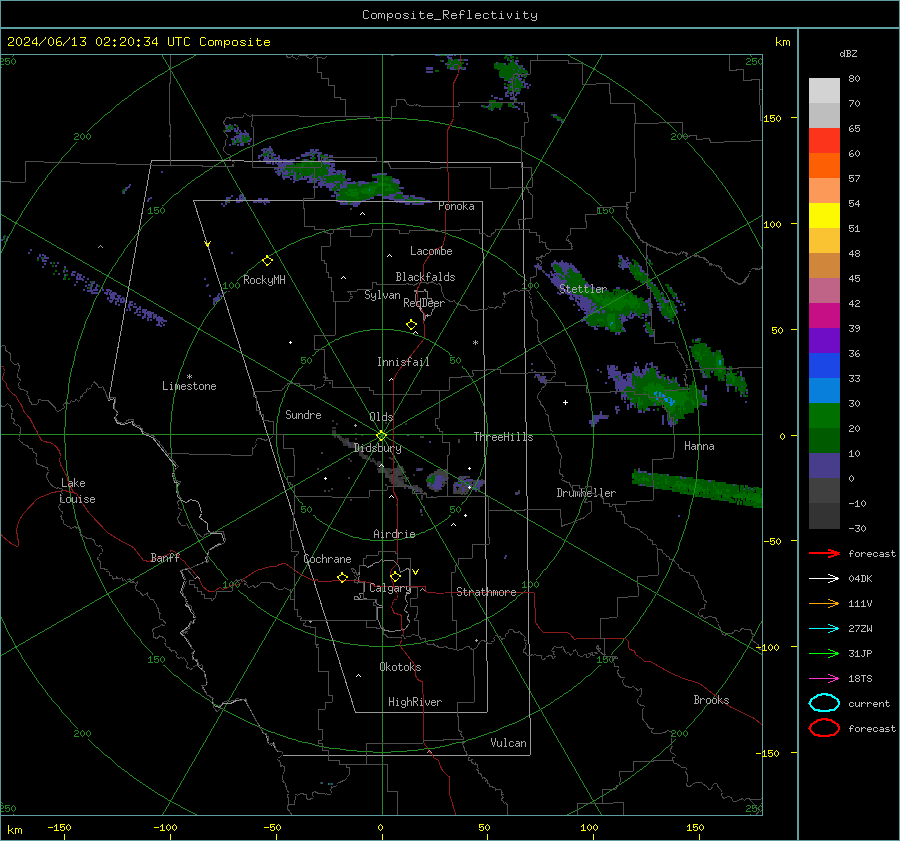Click the Lake Louise label
Screen dimensions: 900x841
click(x=77, y=491)
